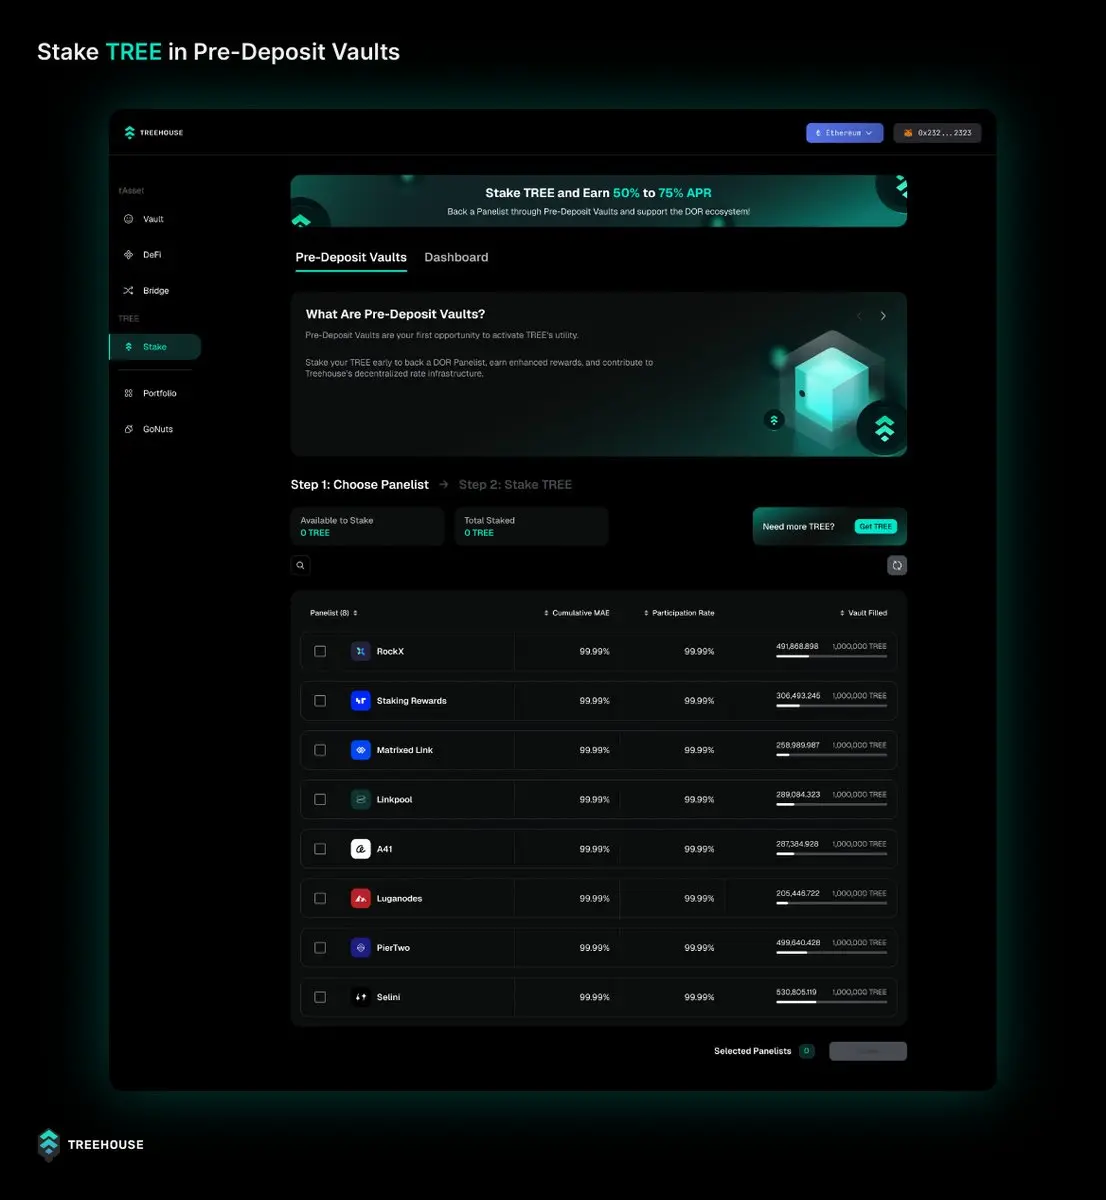Image resolution: width=1106 pixels, height=1200 pixels.
Task: Click the Selini logo icon
Action: pyautogui.click(x=361, y=997)
